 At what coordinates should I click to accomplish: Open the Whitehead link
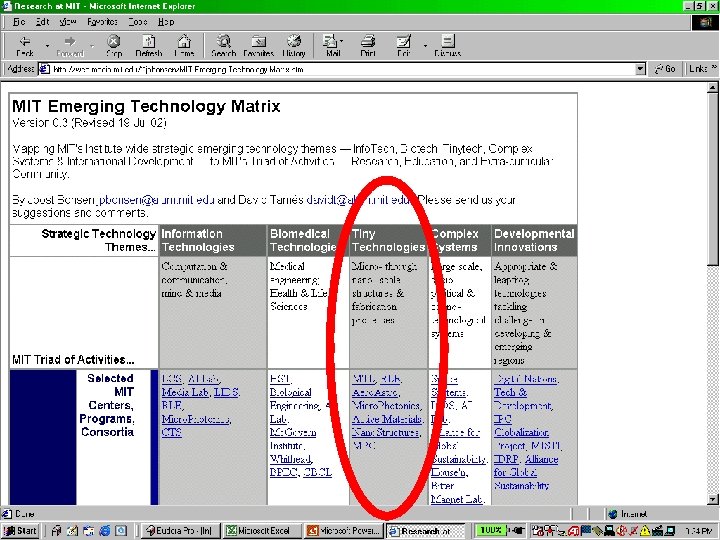click(x=291, y=459)
